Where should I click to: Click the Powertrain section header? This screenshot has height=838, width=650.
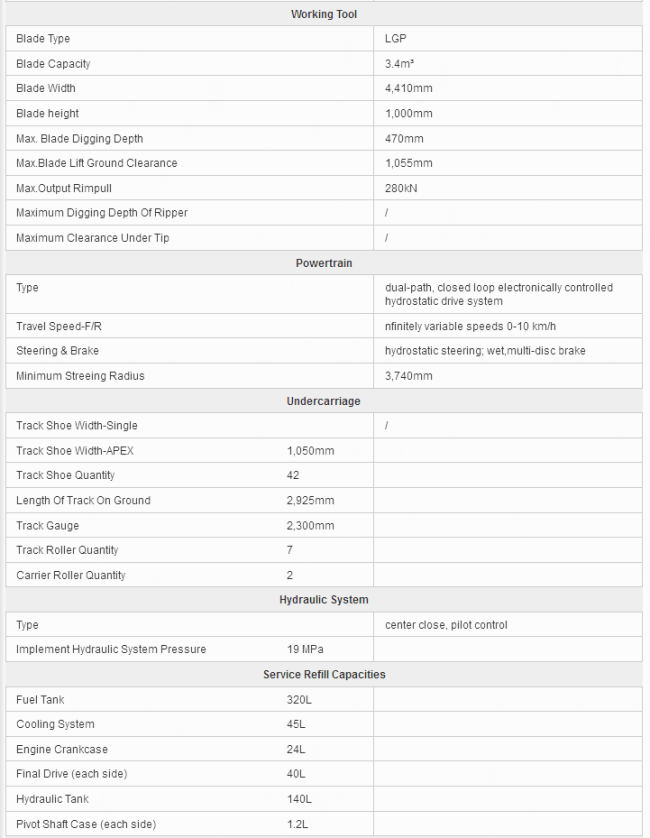323,263
